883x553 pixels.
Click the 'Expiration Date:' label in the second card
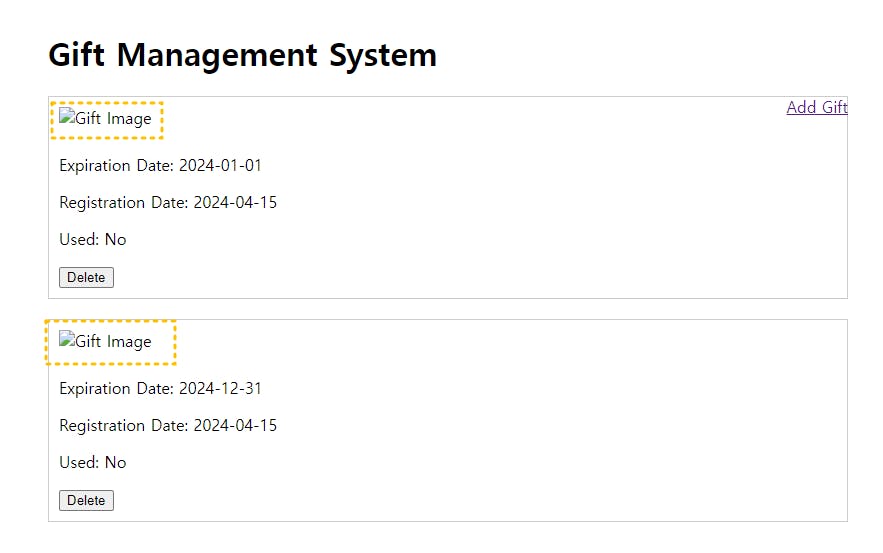click(x=117, y=389)
